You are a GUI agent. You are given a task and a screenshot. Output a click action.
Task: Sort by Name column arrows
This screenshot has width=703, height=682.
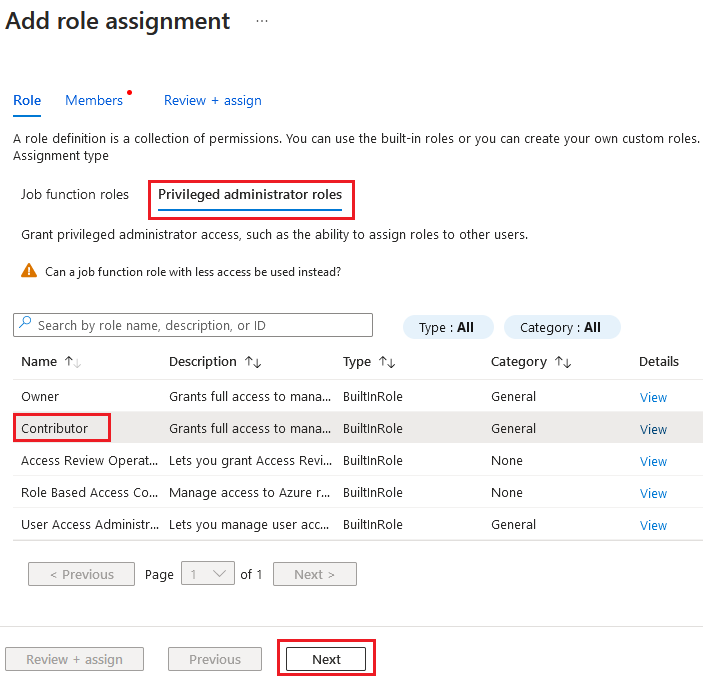coord(72,362)
